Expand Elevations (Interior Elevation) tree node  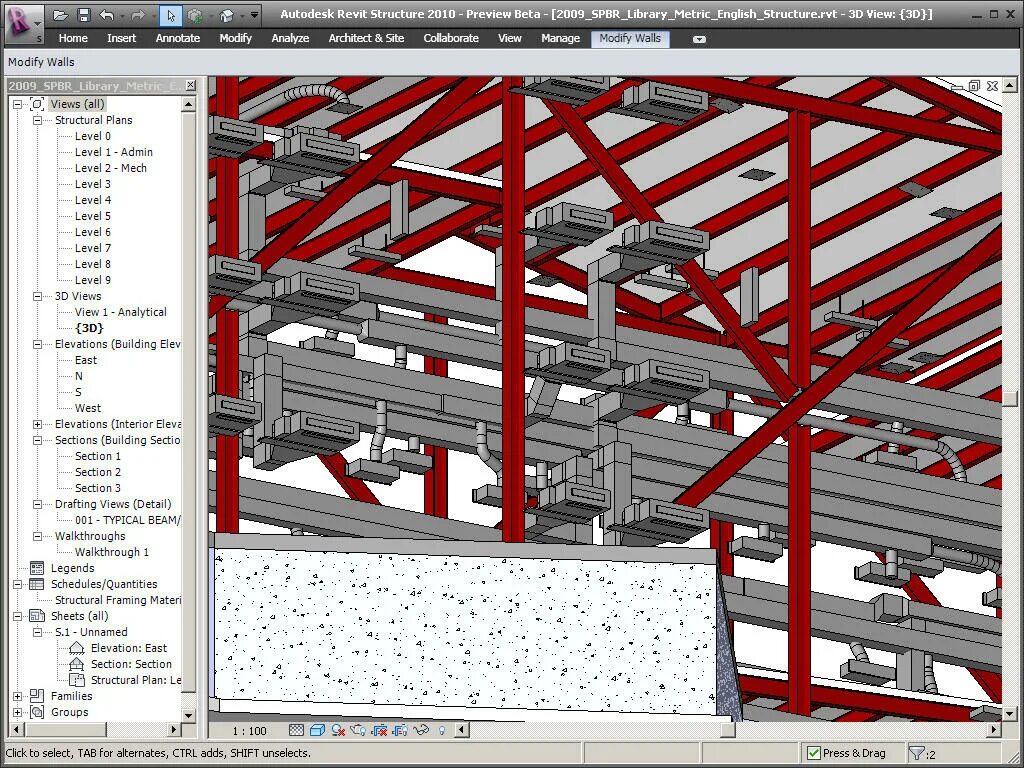click(37, 424)
